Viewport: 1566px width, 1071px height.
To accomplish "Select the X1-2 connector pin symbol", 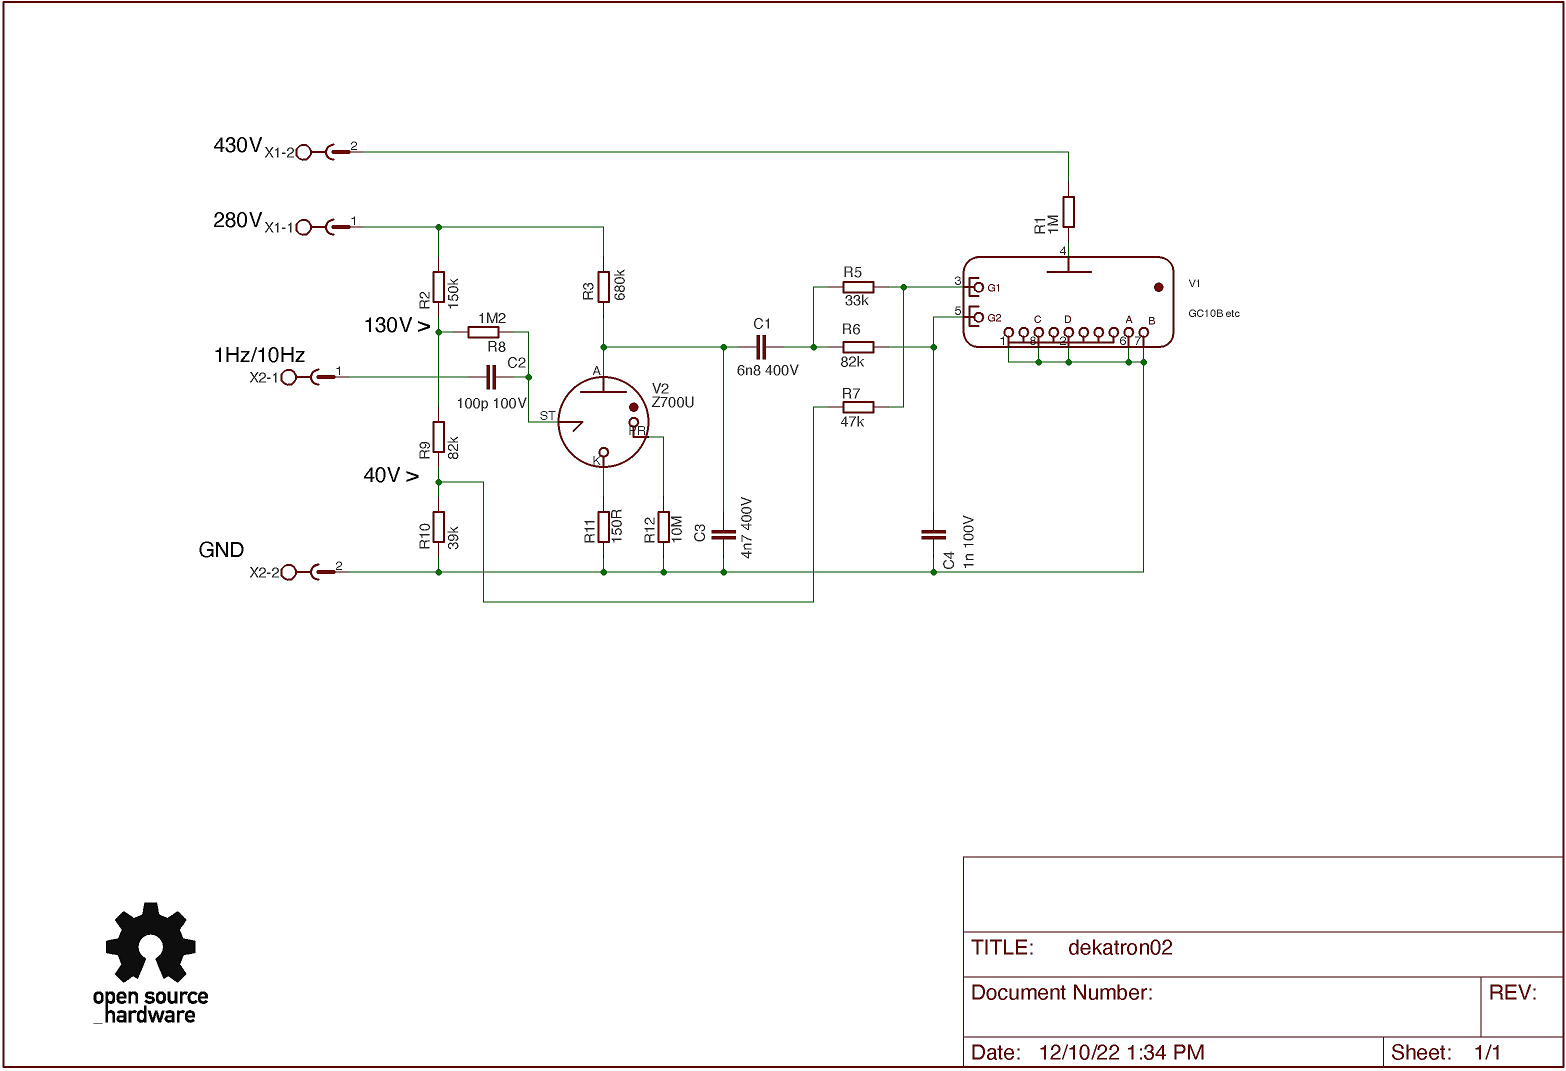I will tap(320, 152).
